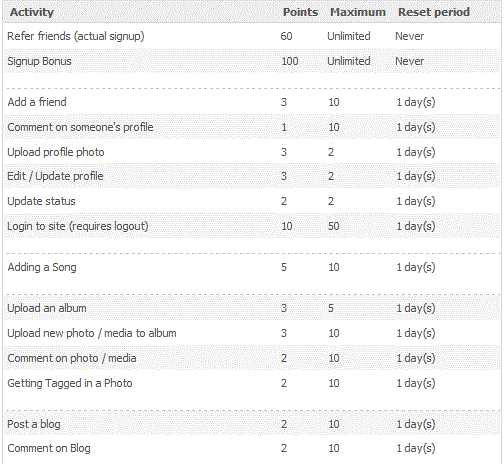The width and height of the screenshot is (504, 464).
Task: Select Comment on someone's profile row
Action: (x=252, y=127)
